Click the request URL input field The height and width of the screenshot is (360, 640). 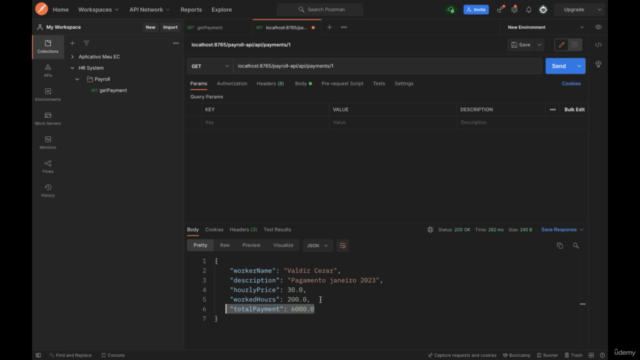[x=388, y=66]
